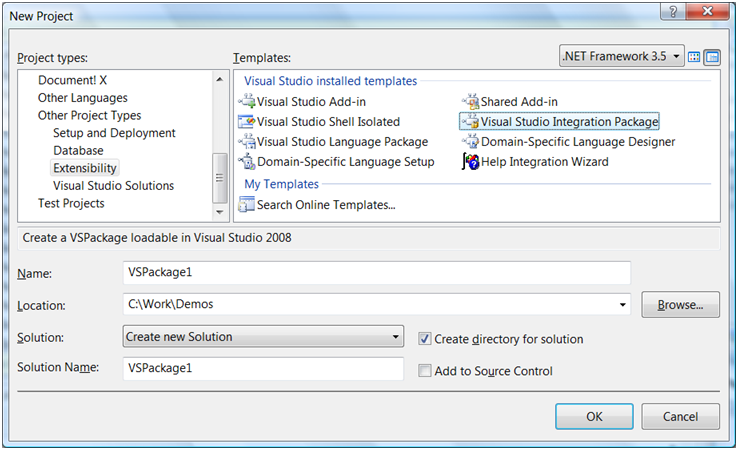Screen dimensions: 738x450
Task: Select Visual Studio Solutions project type
Action: (113, 185)
